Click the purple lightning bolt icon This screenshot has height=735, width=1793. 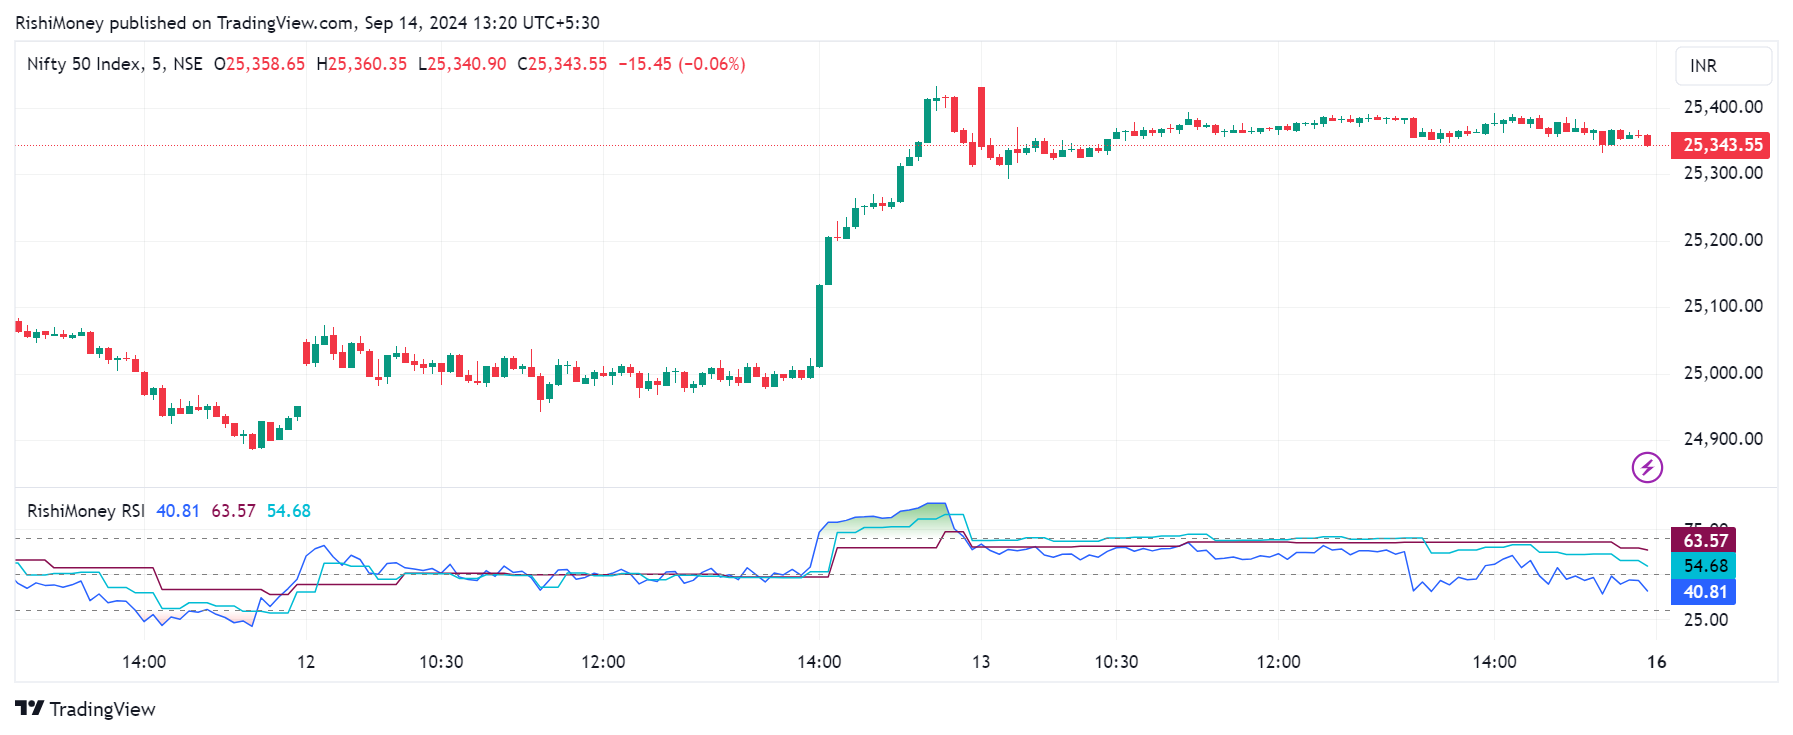tap(1647, 467)
